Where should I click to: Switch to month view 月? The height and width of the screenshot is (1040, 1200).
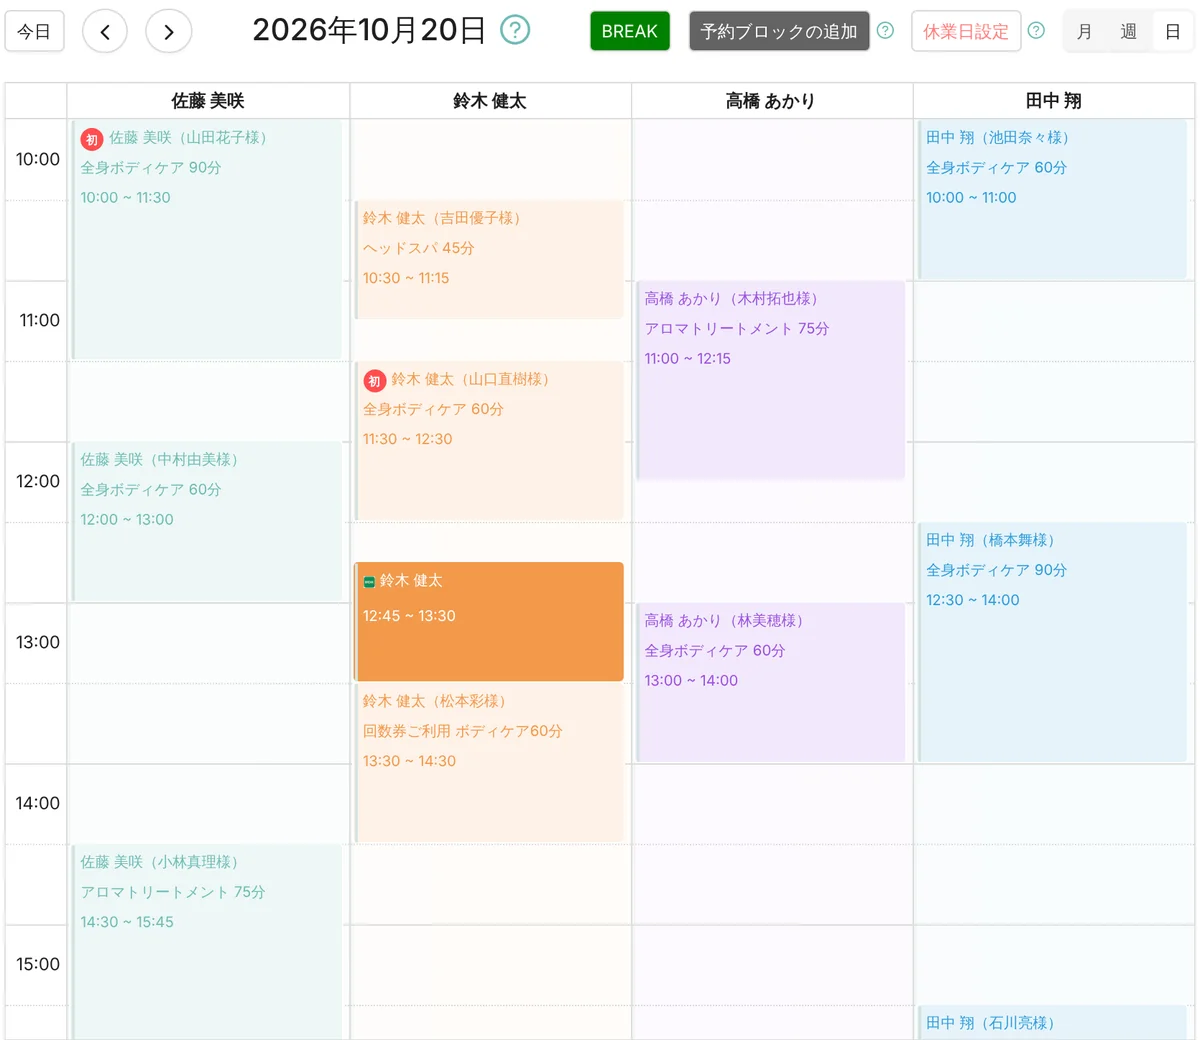(1084, 32)
